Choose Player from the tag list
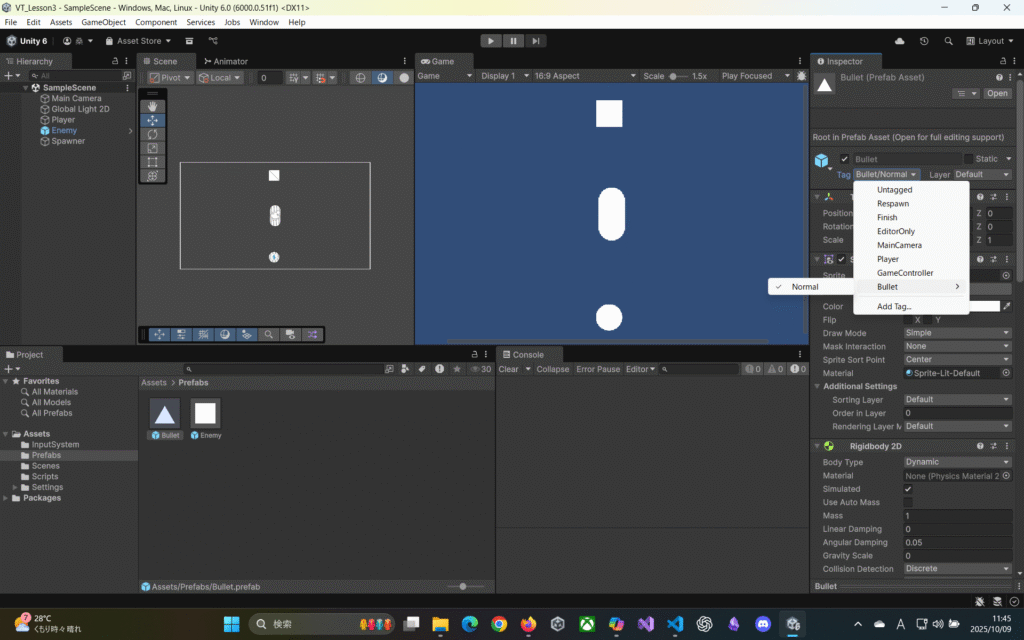The width and height of the screenshot is (1024, 640). [x=888, y=259]
